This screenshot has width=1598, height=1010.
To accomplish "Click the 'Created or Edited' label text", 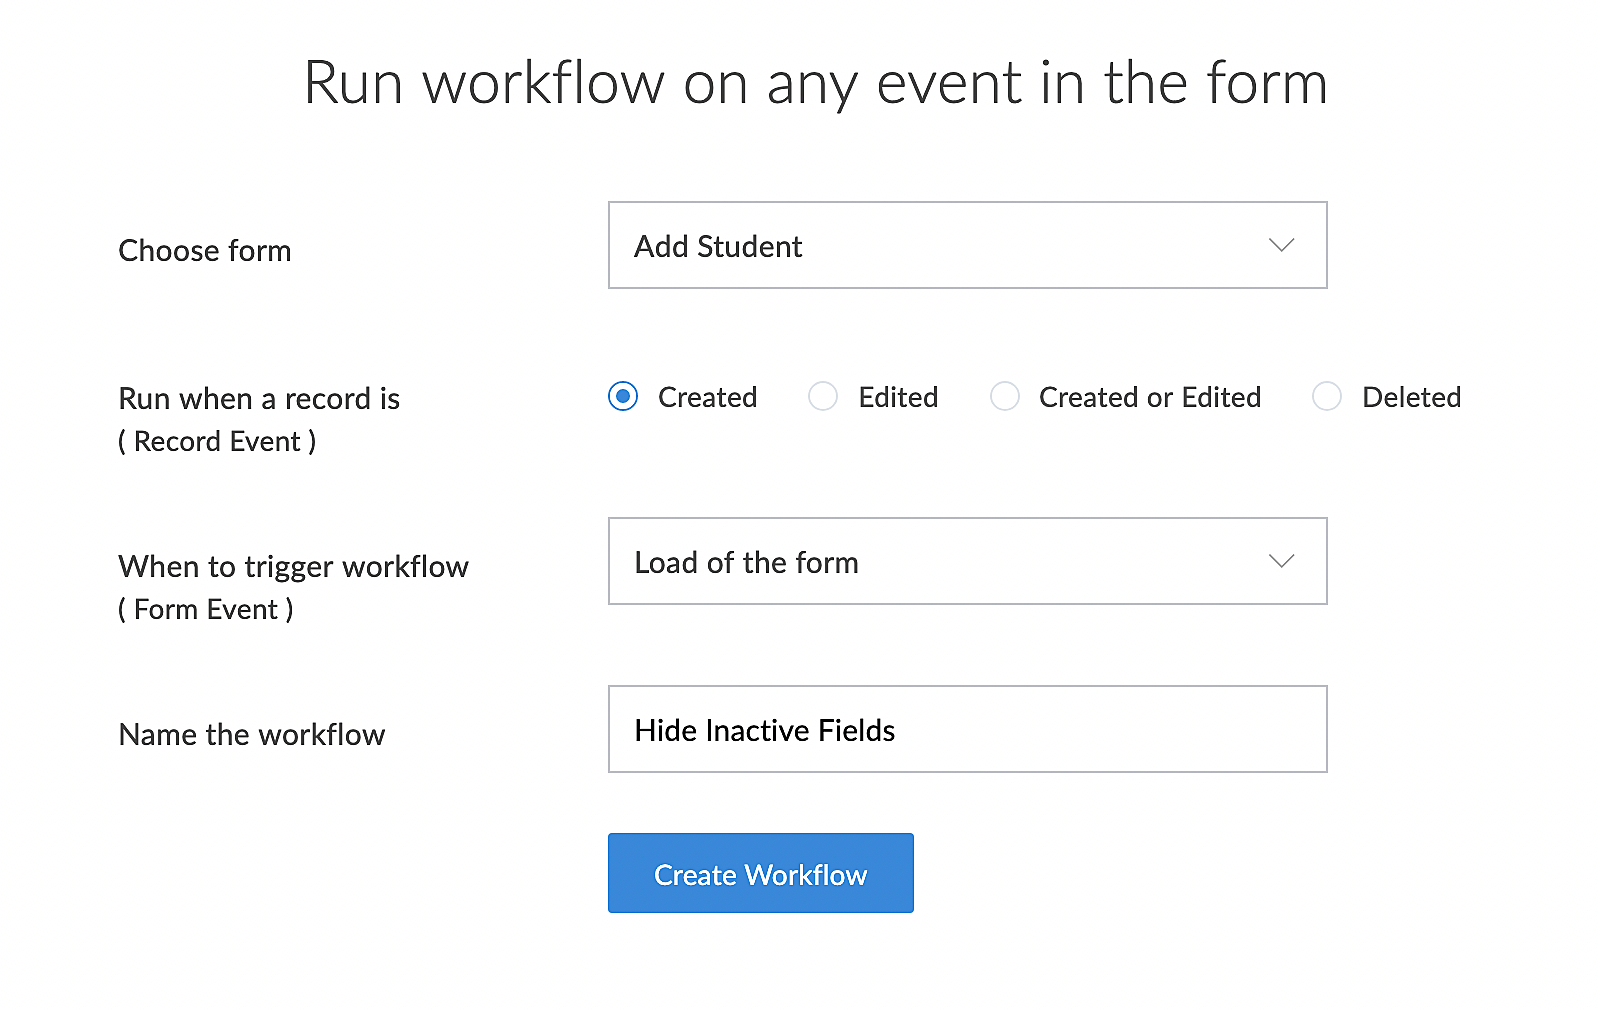I will (1149, 397).
